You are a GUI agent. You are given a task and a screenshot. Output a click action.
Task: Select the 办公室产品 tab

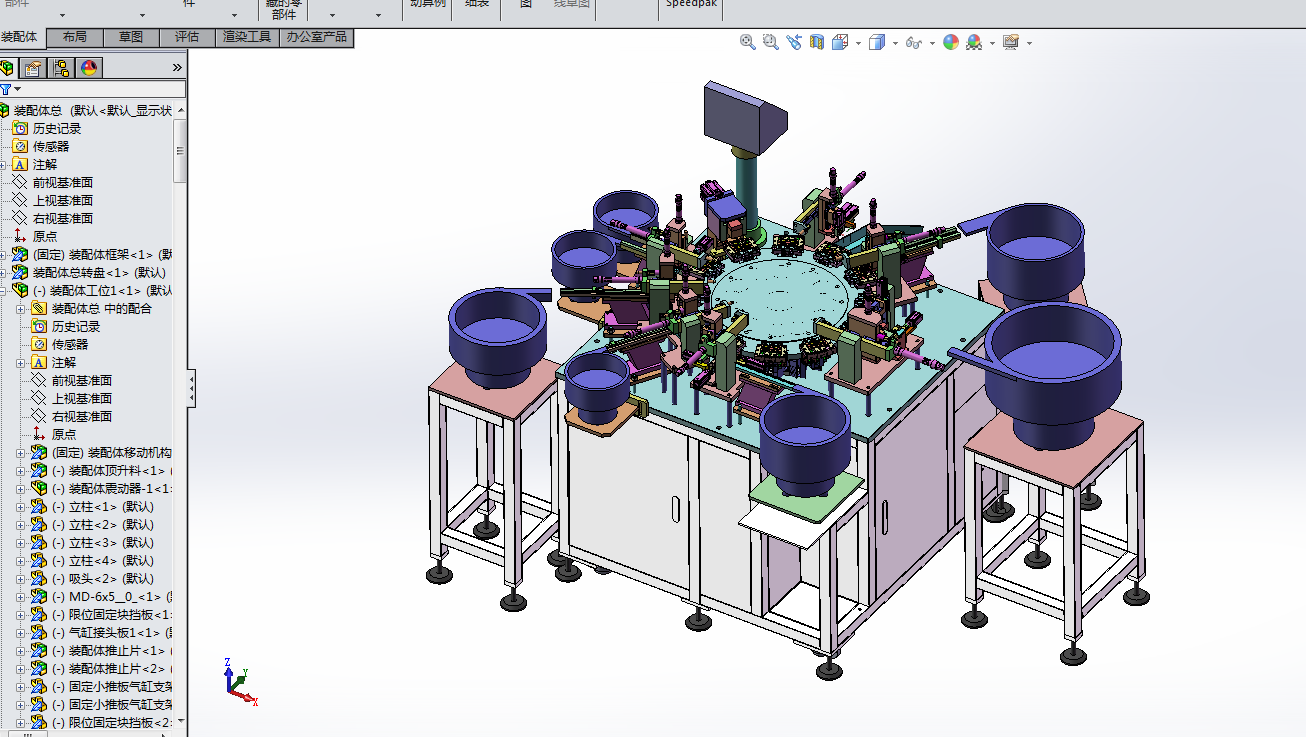[317, 37]
